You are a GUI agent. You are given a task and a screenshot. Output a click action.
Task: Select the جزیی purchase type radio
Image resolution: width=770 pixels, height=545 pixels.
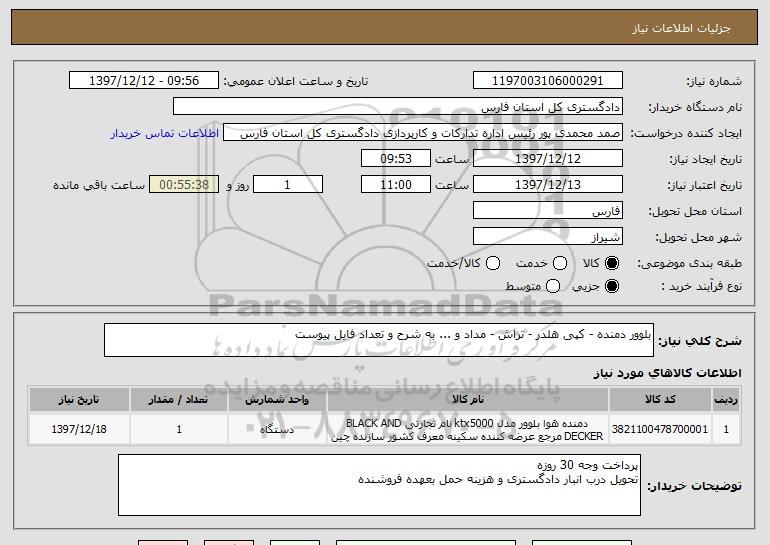612,286
